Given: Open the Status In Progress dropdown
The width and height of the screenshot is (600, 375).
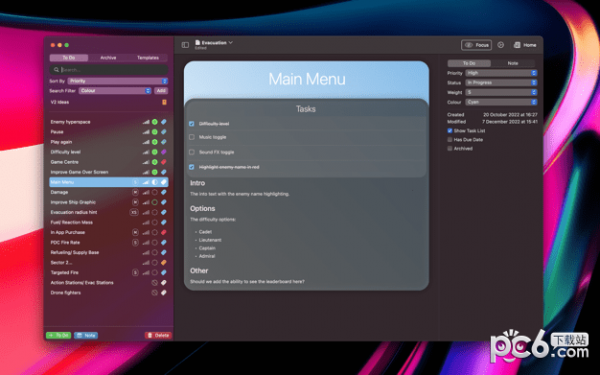Looking at the screenshot, I should click(501, 83).
